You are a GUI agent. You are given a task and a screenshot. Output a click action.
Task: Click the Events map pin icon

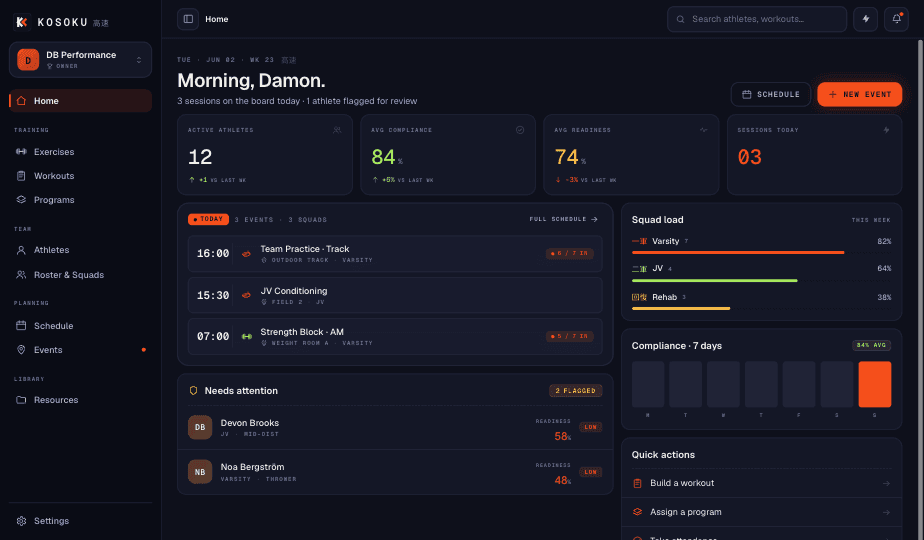pyautogui.click(x=21, y=350)
